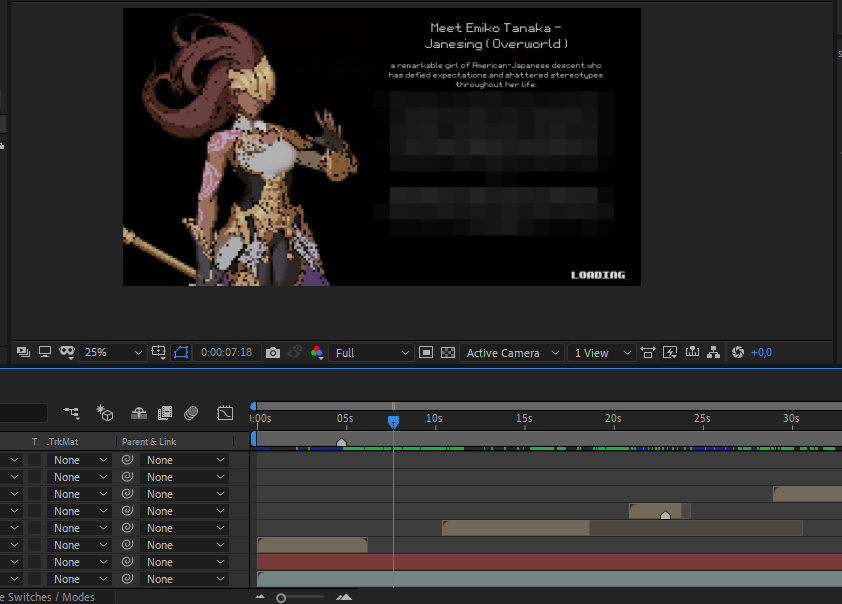842x604 pixels.
Task: Enable the Frame Blending switch icon
Action: point(165,413)
